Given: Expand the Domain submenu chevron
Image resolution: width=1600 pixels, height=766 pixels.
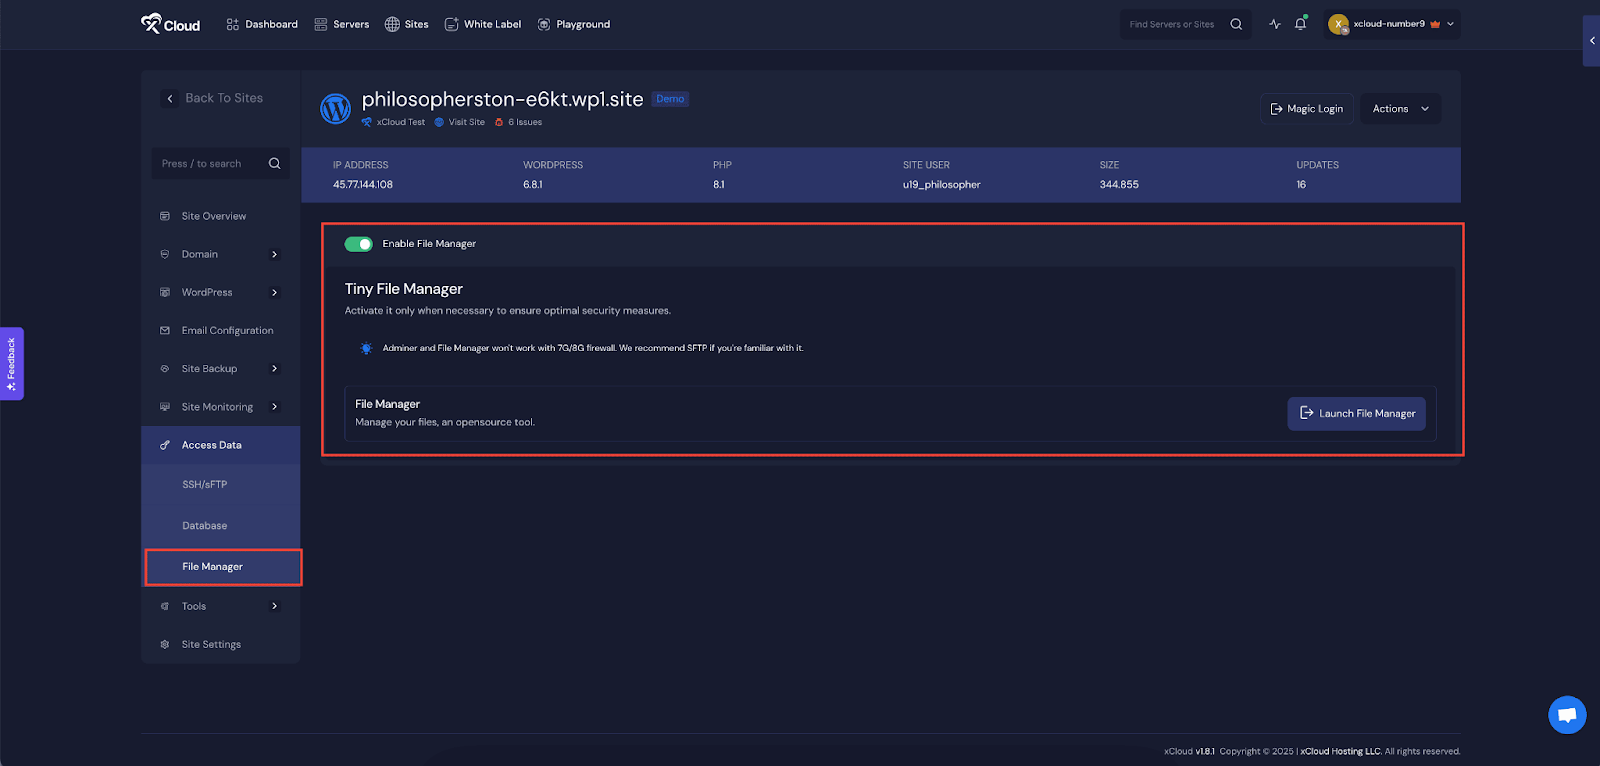Looking at the screenshot, I should [x=275, y=255].
